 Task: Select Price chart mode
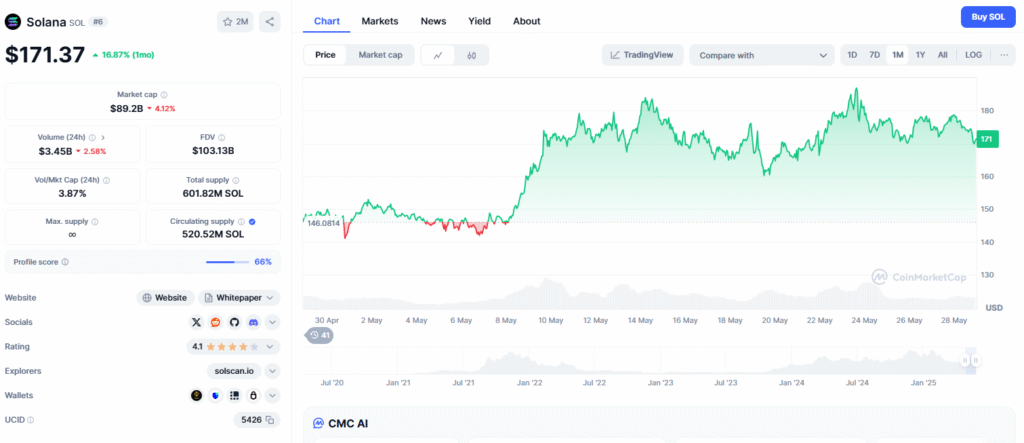(325, 55)
